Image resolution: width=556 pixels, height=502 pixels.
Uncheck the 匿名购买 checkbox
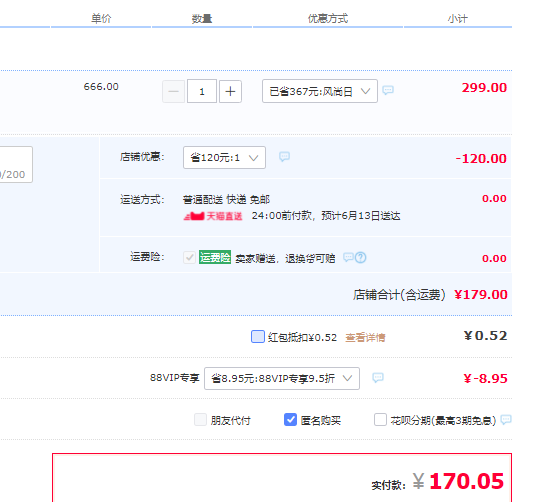(290, 420)
